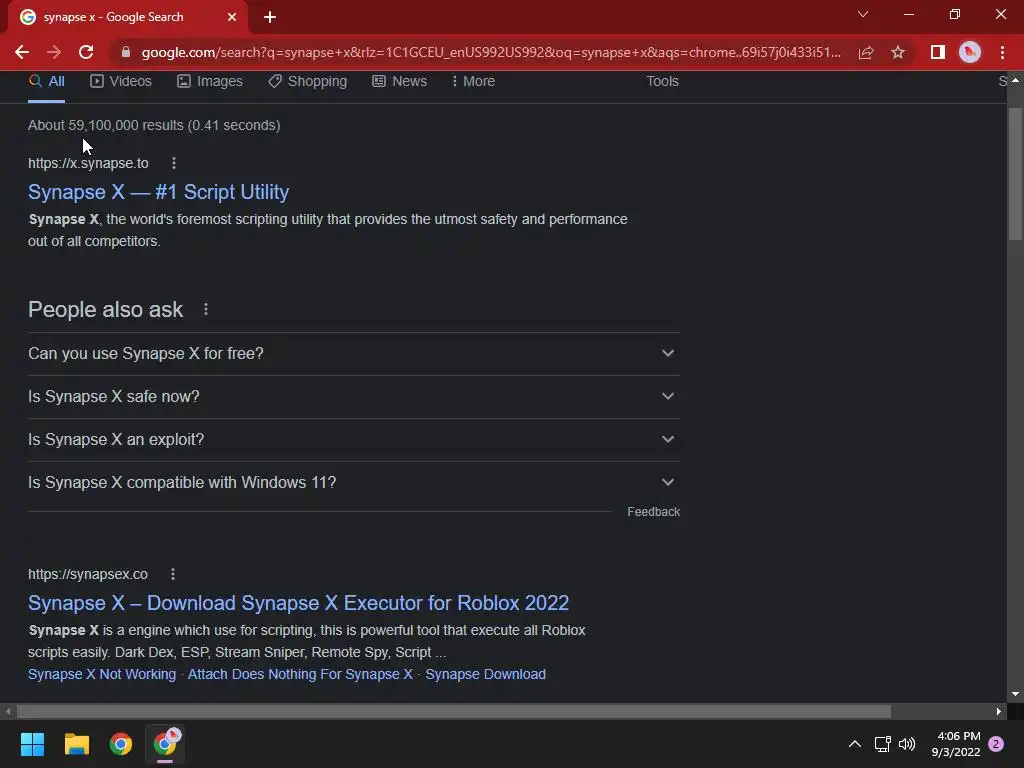Open options for synapsex.co result
The width and height of the screenshot is (1024, 768).
(x=172, y=574)
